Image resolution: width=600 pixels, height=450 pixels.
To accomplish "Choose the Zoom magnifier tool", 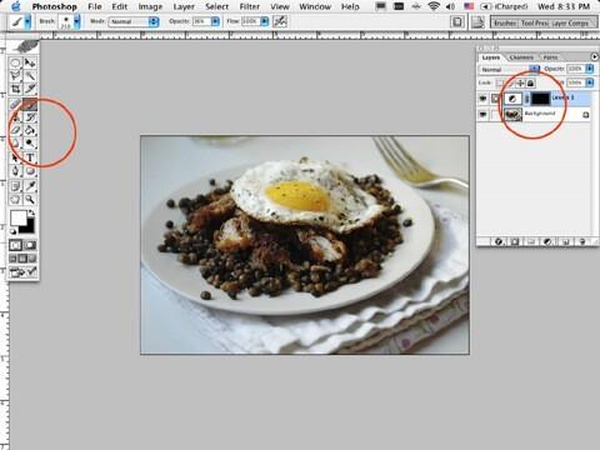I will point(30,199).
